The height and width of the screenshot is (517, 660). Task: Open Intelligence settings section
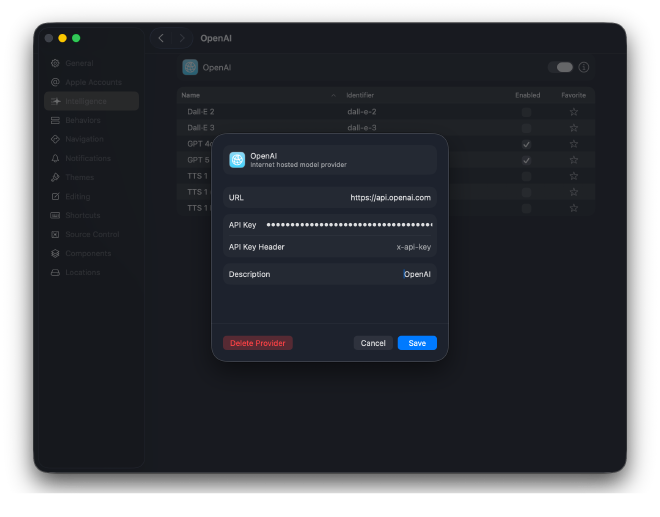pos(91,101)
